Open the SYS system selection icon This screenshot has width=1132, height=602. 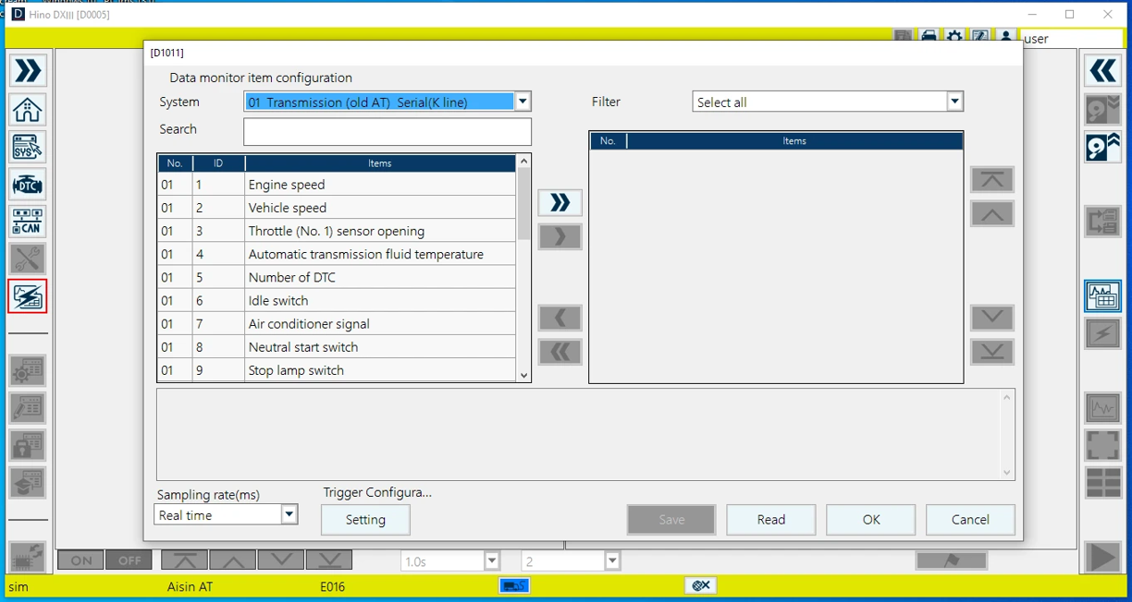[x=27, y=146]
